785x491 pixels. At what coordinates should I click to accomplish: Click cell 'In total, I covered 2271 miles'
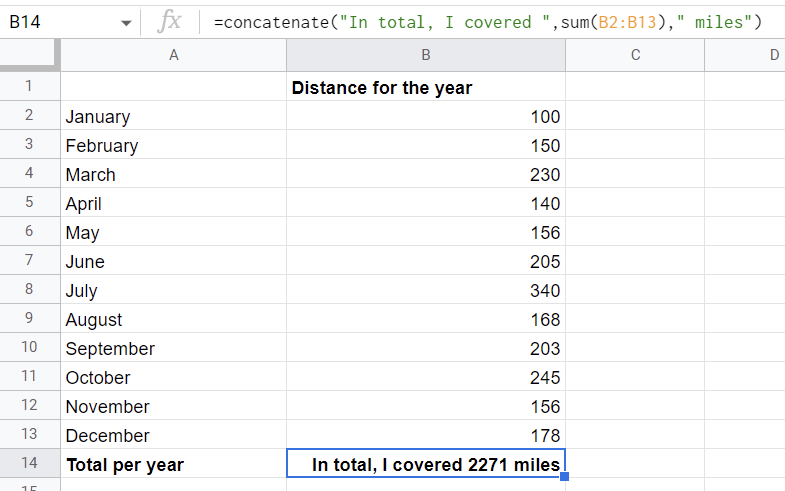click(426, 464)
